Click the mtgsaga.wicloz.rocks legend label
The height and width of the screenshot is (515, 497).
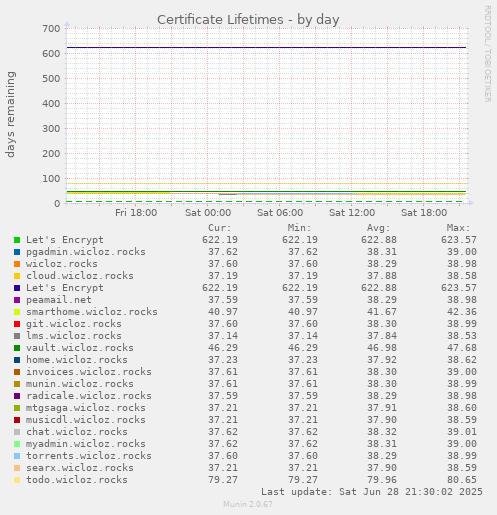click(x=86, y=408)
